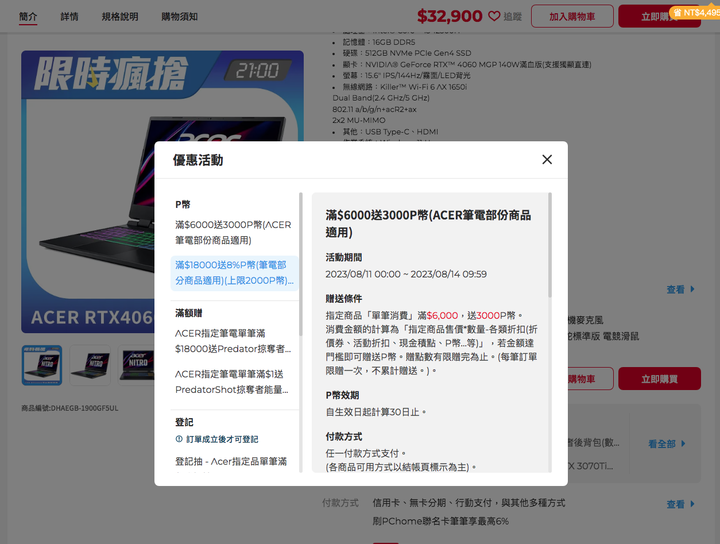
Task: Click the info icon beside 訂單成立後才可登記
Action: coord(179,439)
